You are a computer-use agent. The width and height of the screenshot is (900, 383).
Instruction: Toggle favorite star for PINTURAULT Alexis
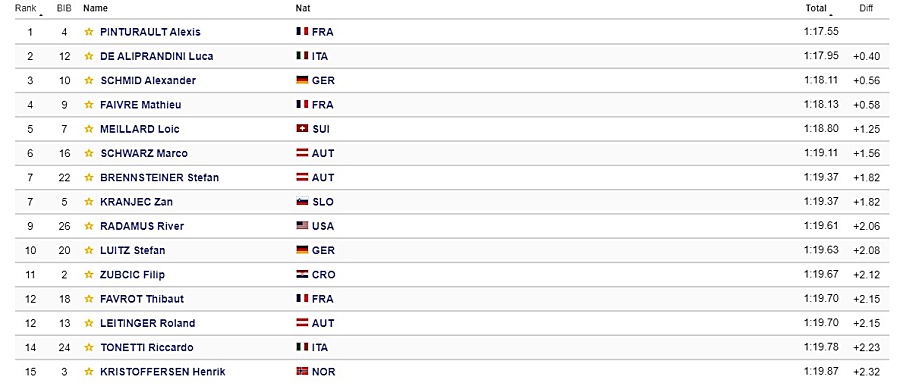(x=88, y=32)
